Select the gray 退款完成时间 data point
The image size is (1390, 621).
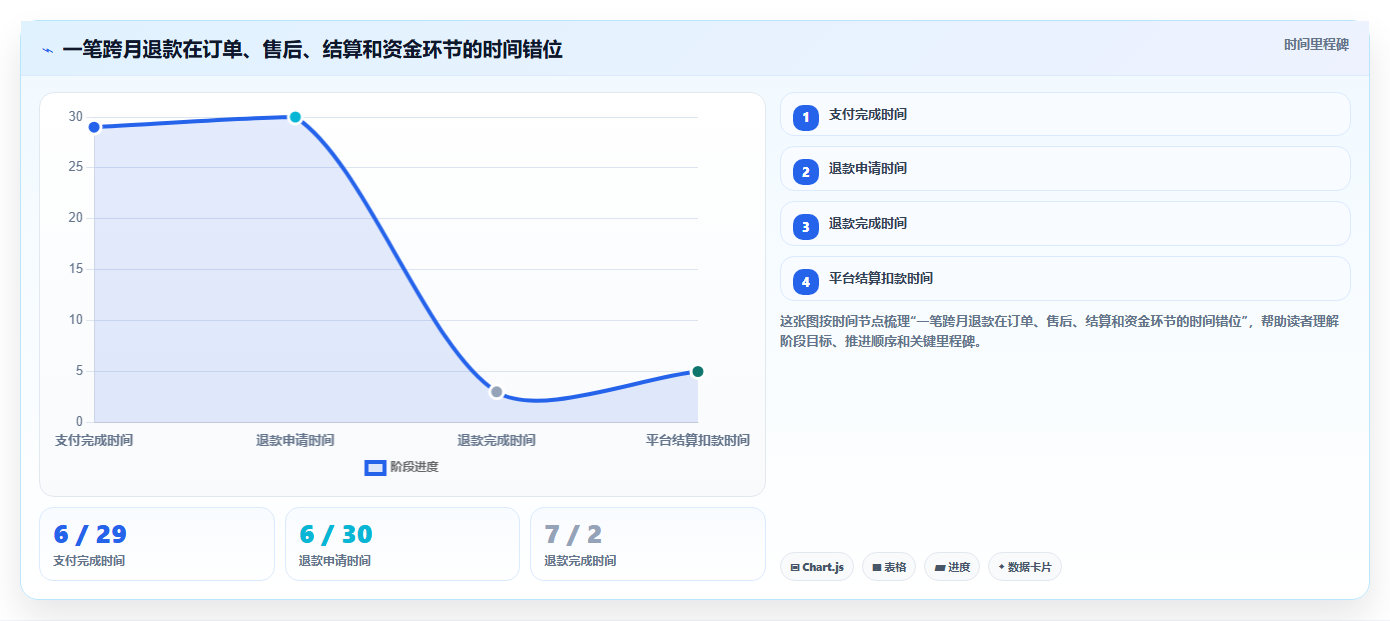coord(496,392)
